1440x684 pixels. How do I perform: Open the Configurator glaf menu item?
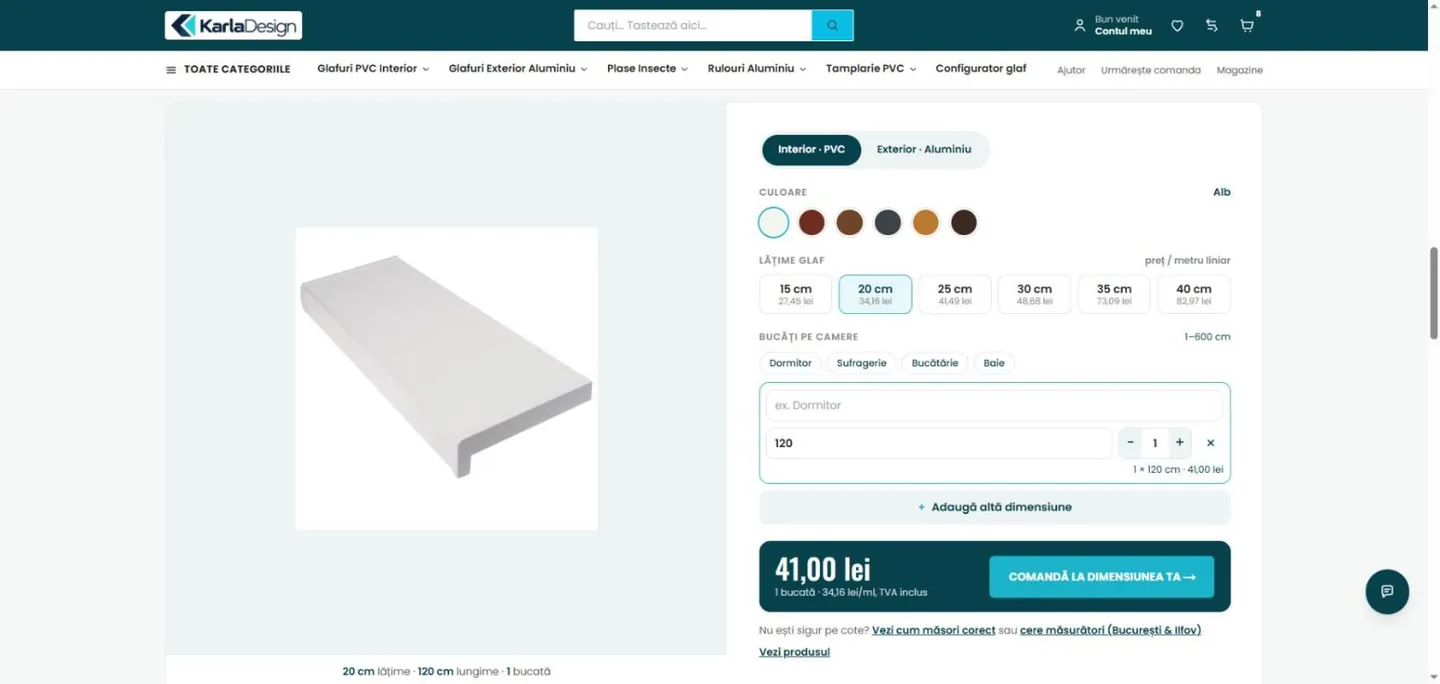coord(981,69)
